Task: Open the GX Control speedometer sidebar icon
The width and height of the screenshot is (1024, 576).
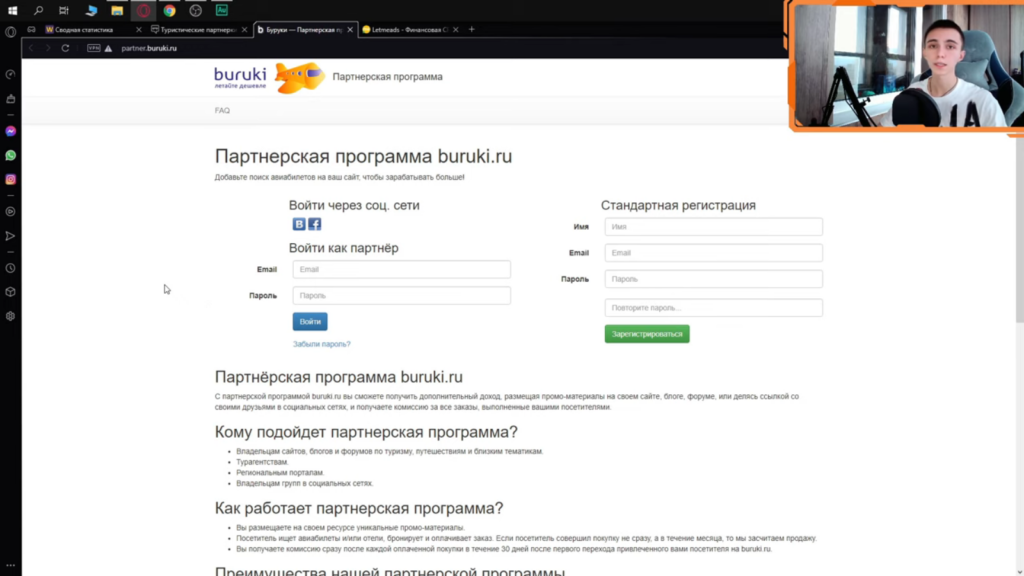Action: pyautogui.click(x=10, y=74)
